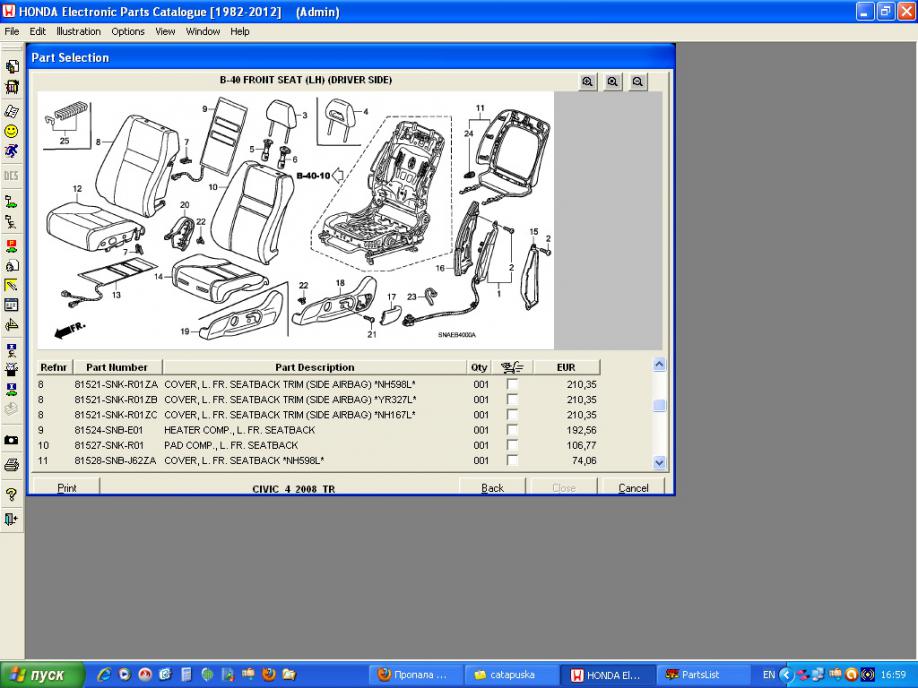This screenshot has height=688, width=918.
Task: Tick the checkbox for PAD COMP. row
Action: point(512,445)
